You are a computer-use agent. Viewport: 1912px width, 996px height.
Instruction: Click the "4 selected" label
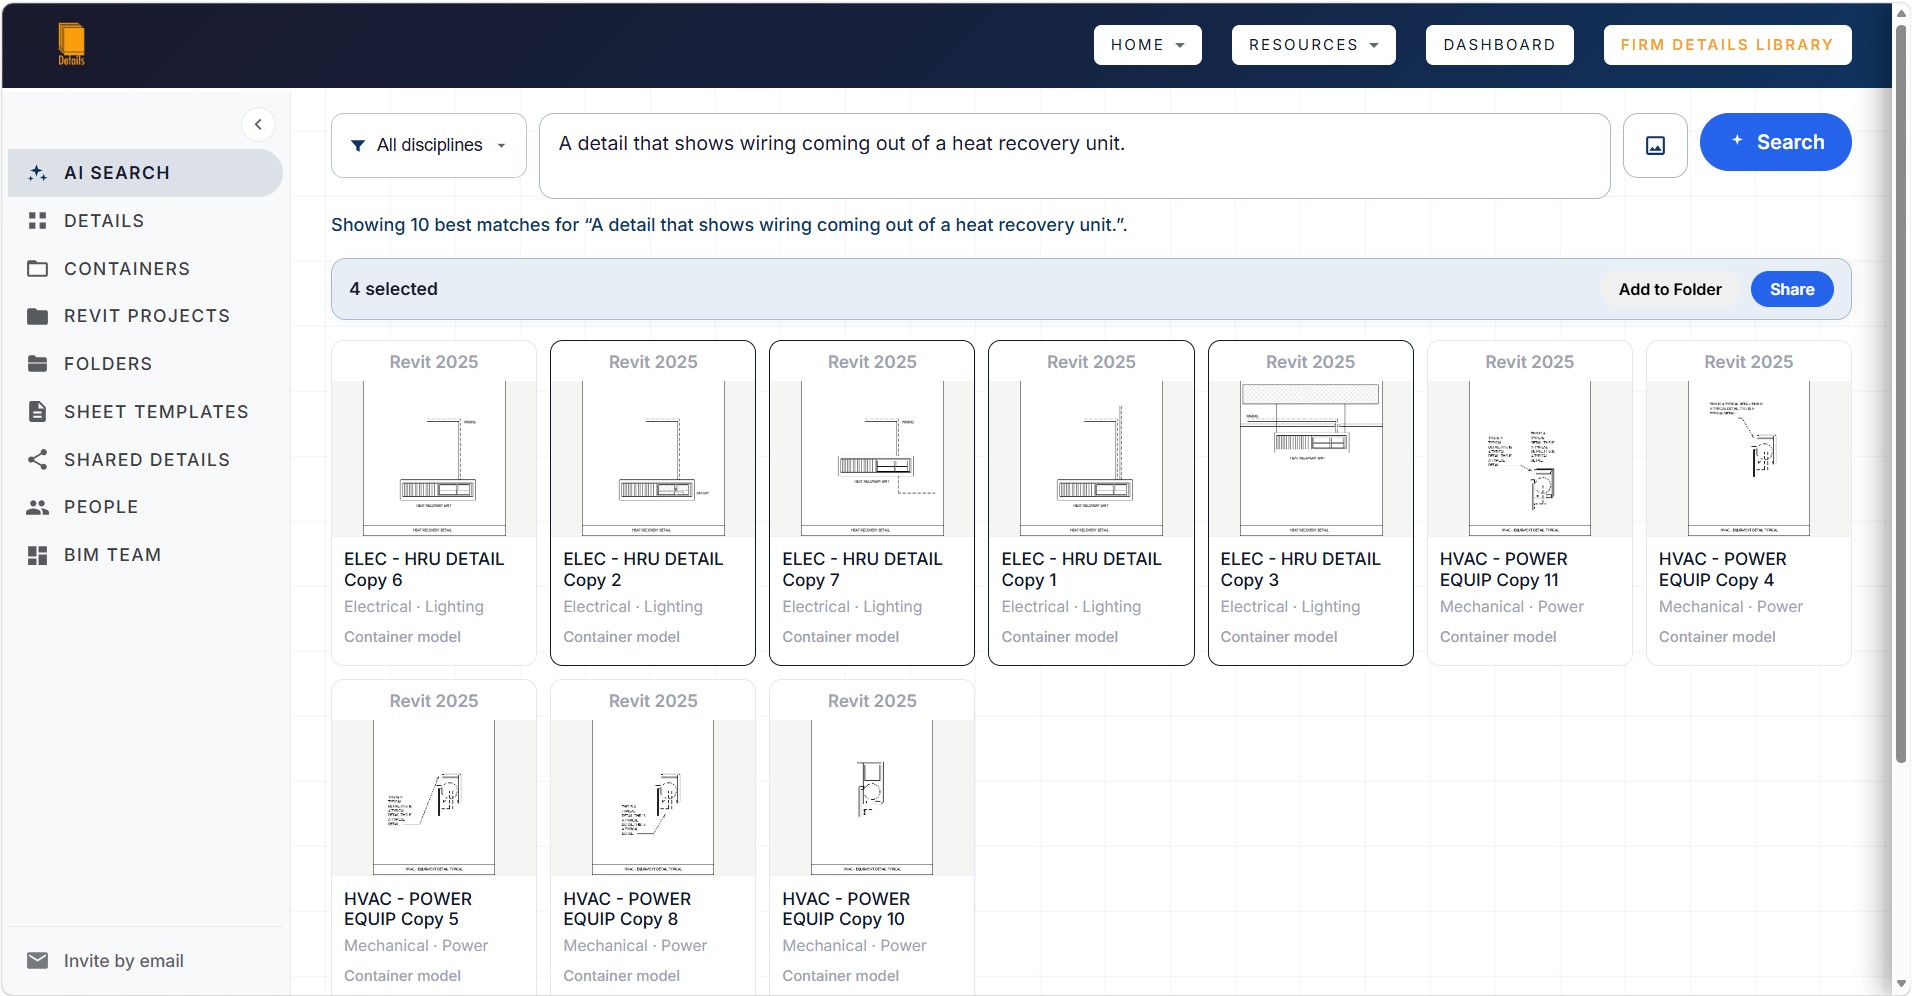pyautogui.click(x=393, y=289)
